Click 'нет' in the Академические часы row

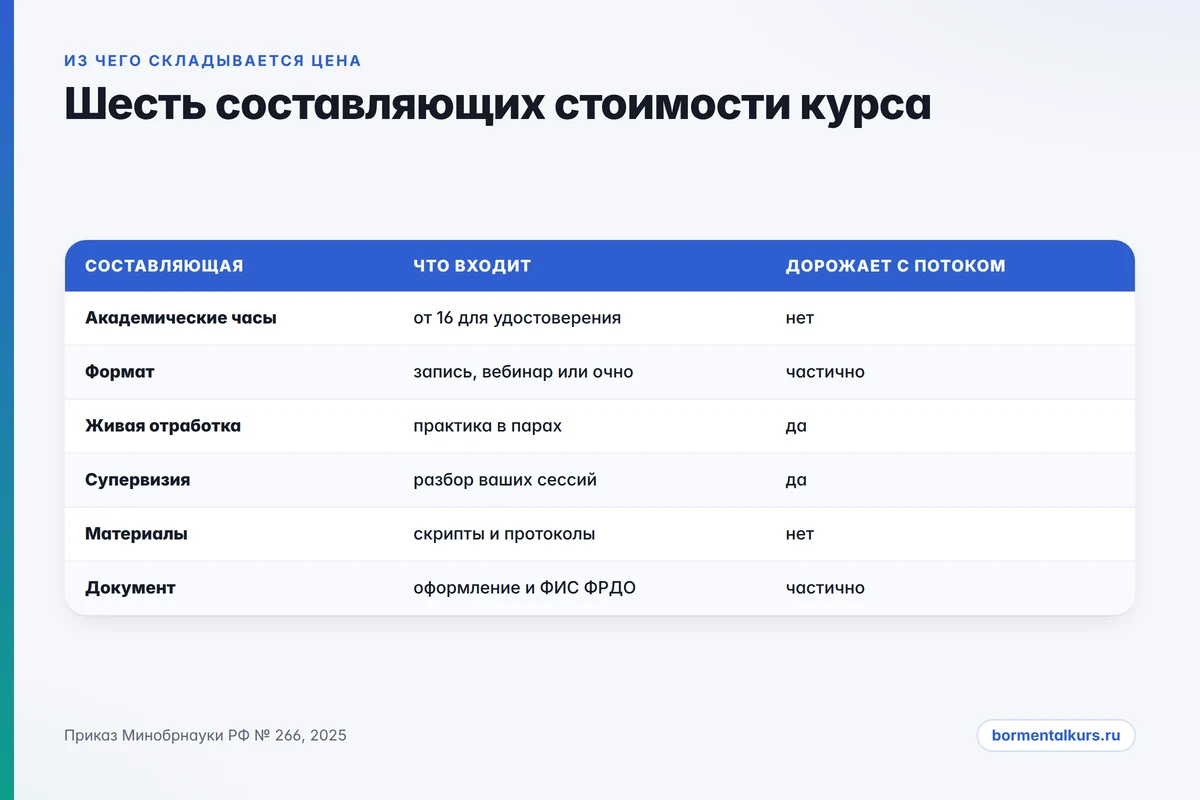(800, 318)
